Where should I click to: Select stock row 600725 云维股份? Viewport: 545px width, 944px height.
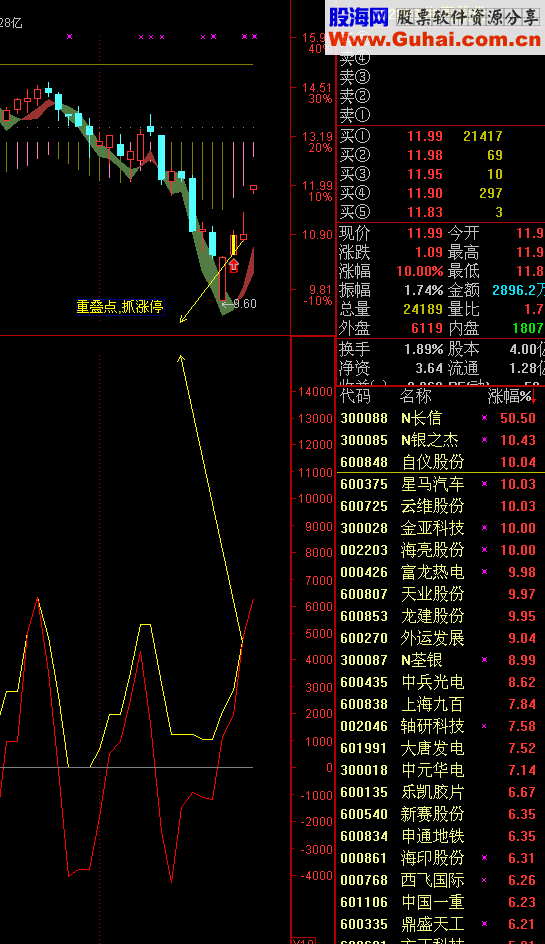pos(440,506)
